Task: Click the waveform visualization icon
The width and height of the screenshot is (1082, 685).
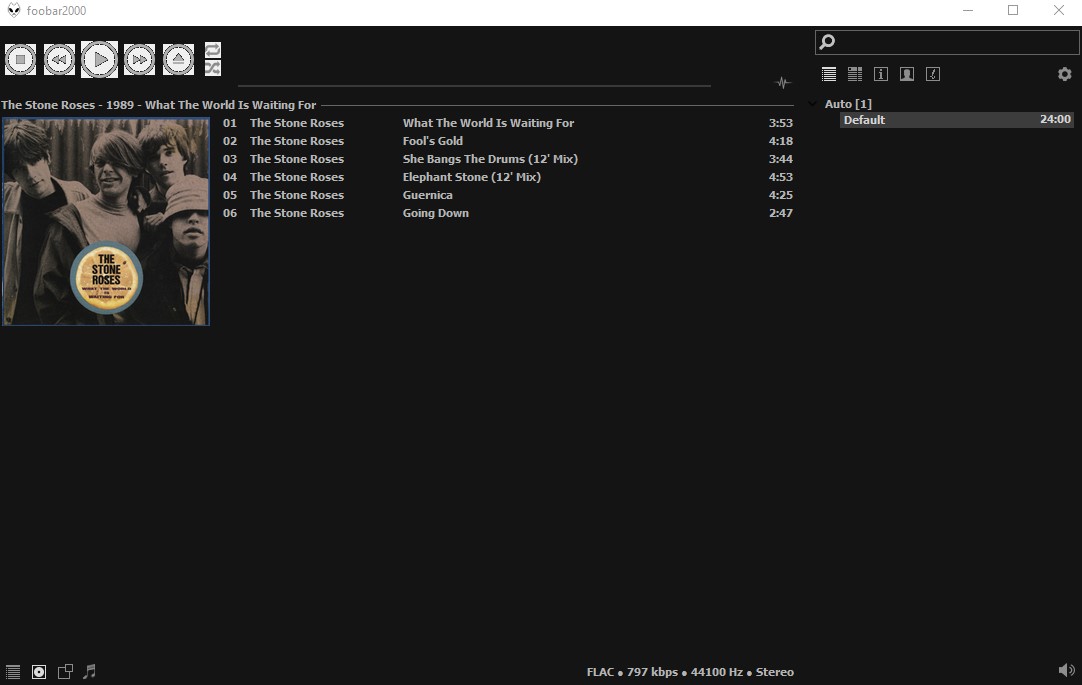Action: [x=783, y=83]
